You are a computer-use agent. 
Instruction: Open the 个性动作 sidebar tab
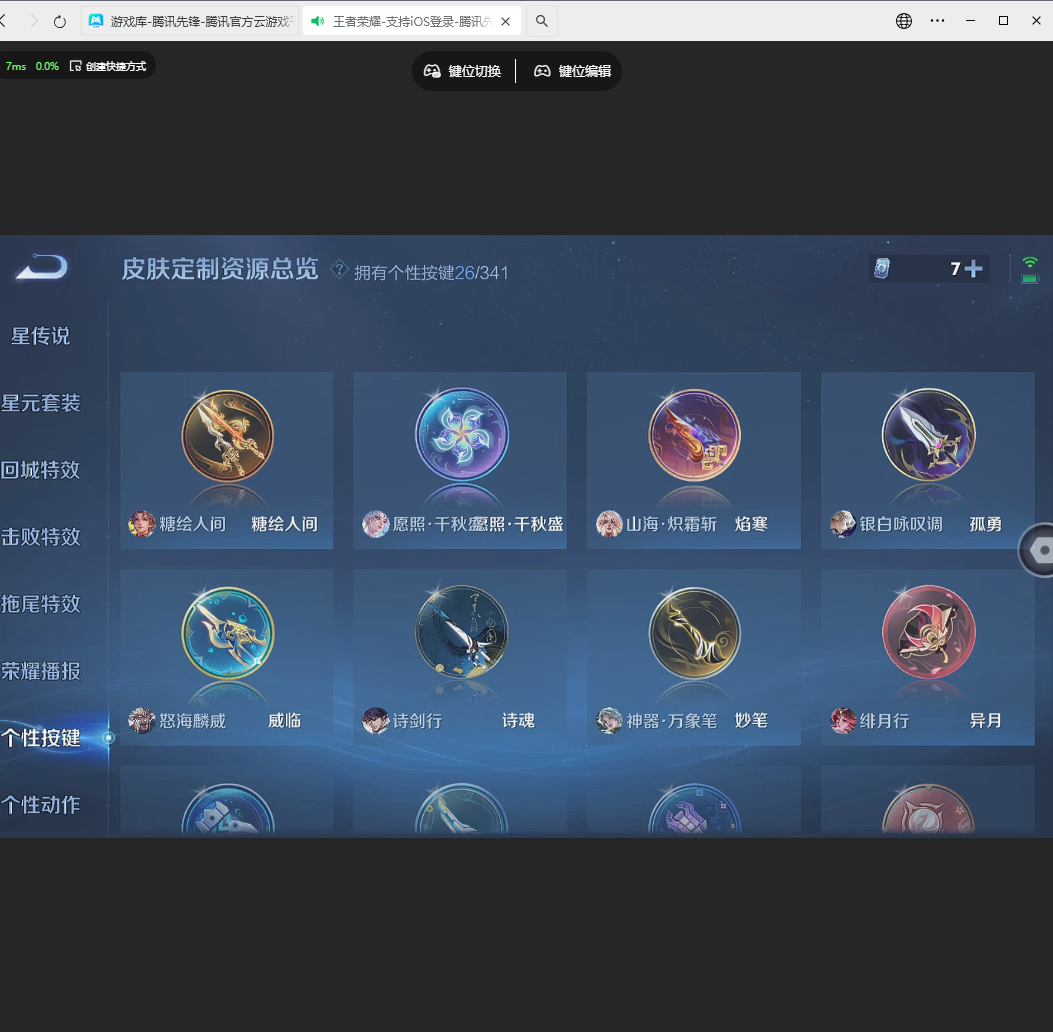tap(41, 805)
